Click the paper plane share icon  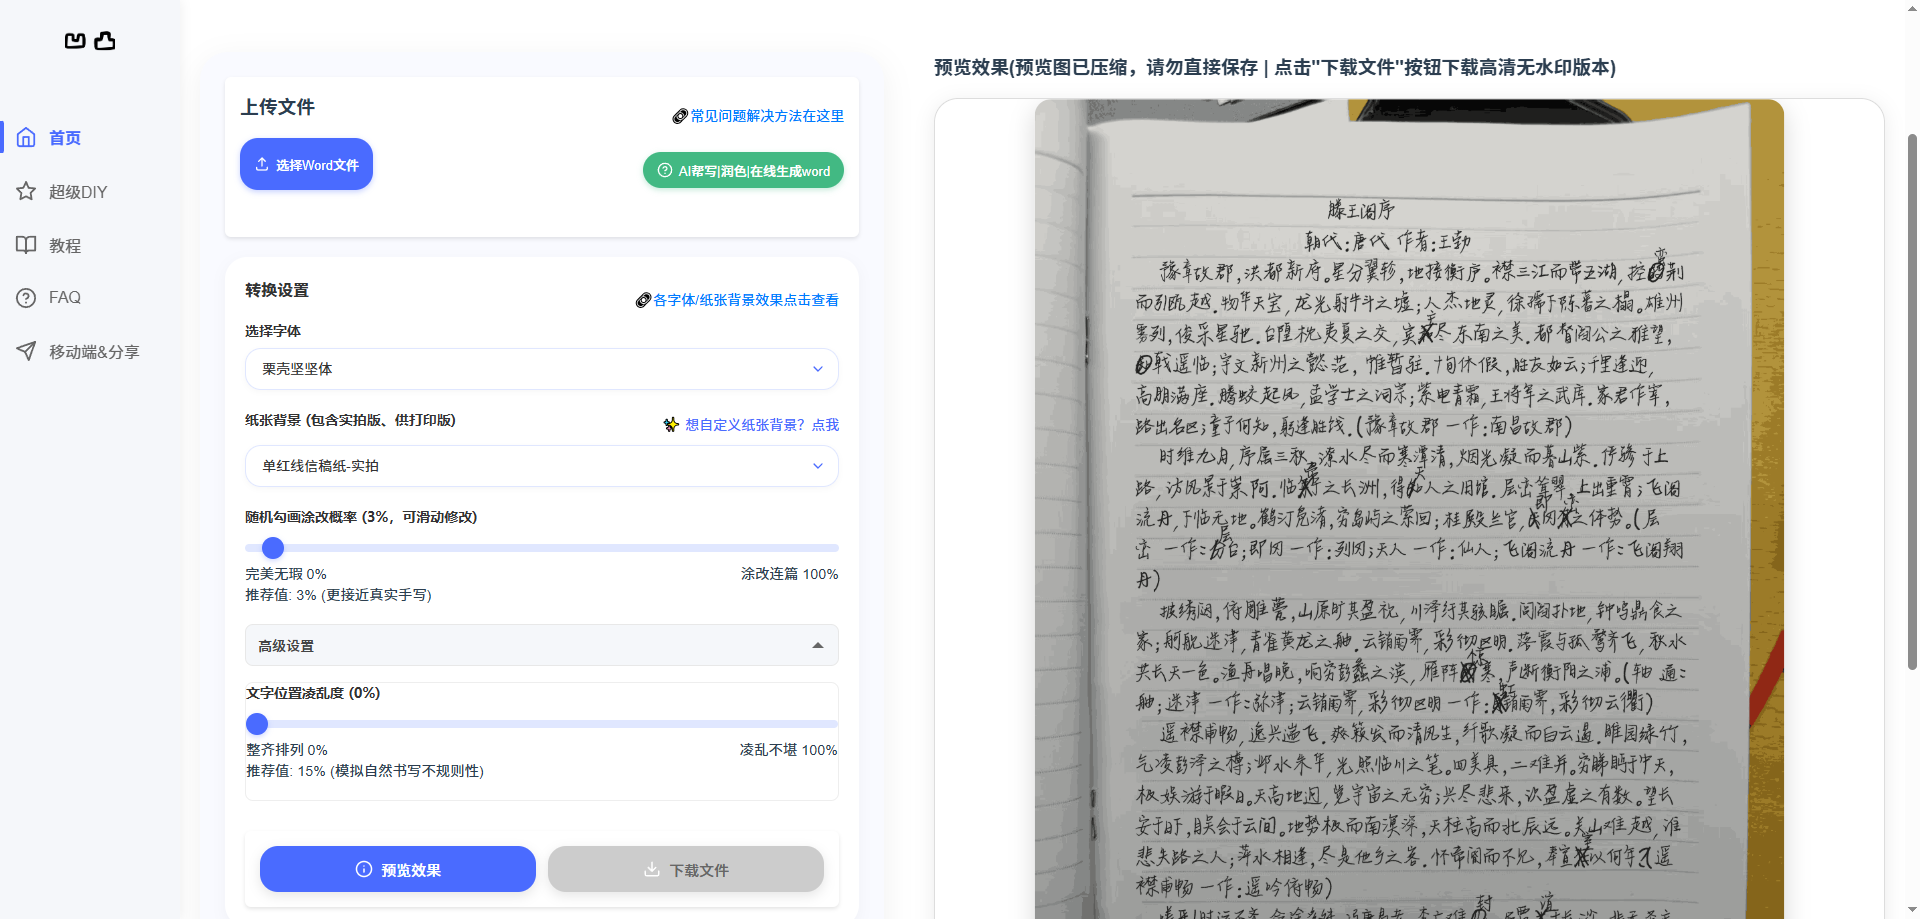pyautogui.click(x=26, y=351)
